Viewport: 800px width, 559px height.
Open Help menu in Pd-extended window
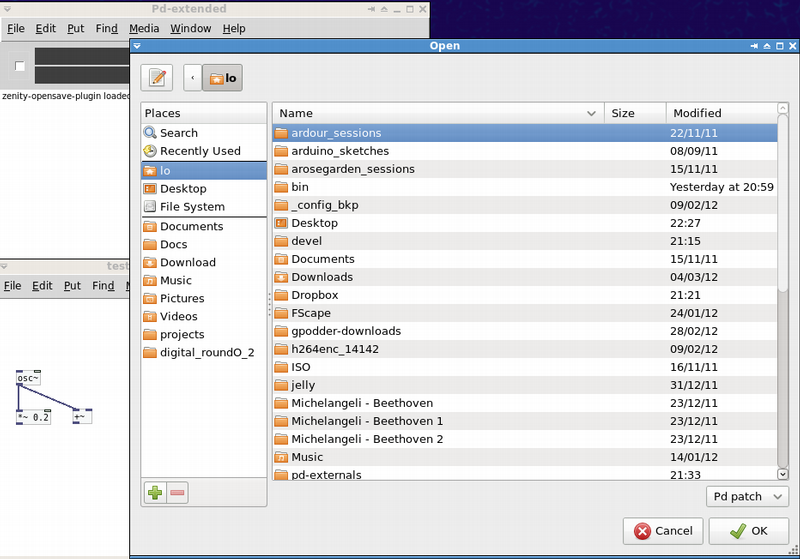click(x=234, y=29)
